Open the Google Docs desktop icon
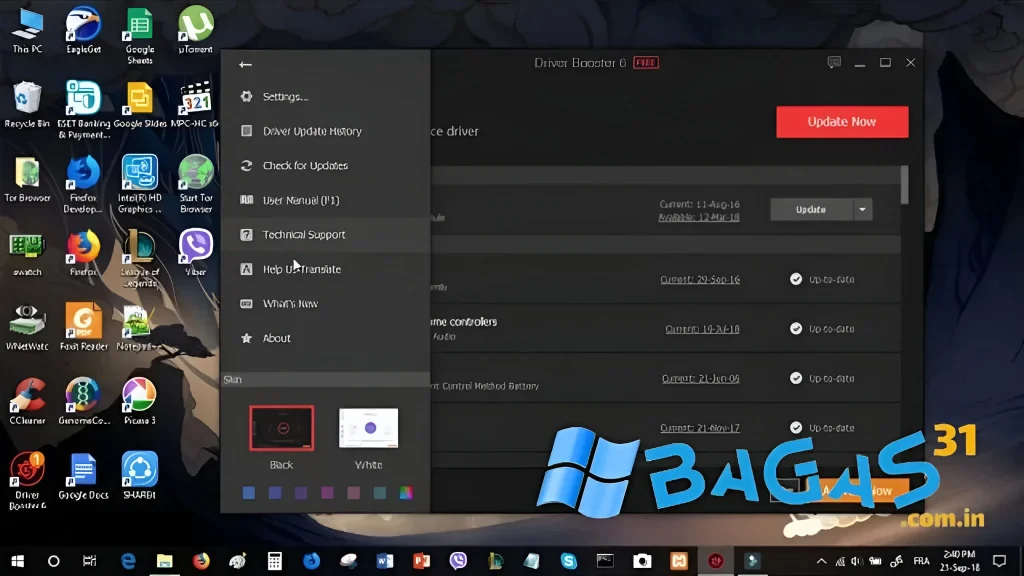 point(84,477)
